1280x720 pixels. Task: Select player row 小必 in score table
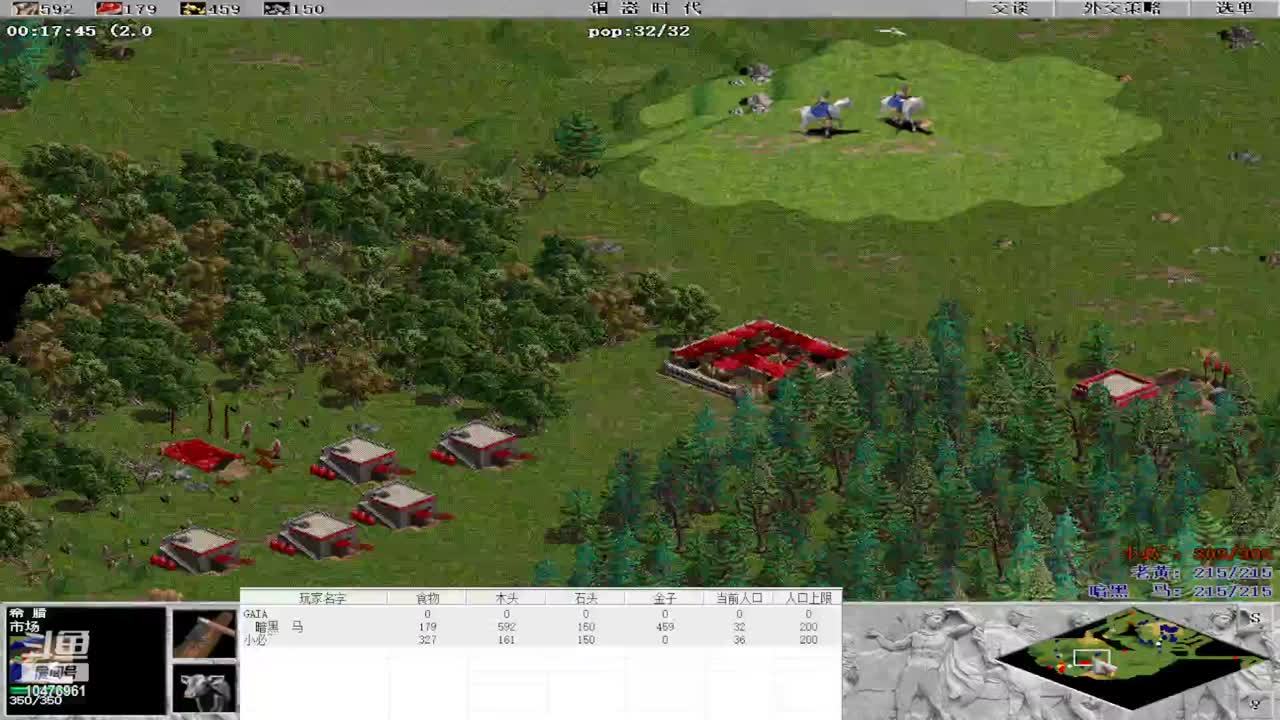coord(256,640)
